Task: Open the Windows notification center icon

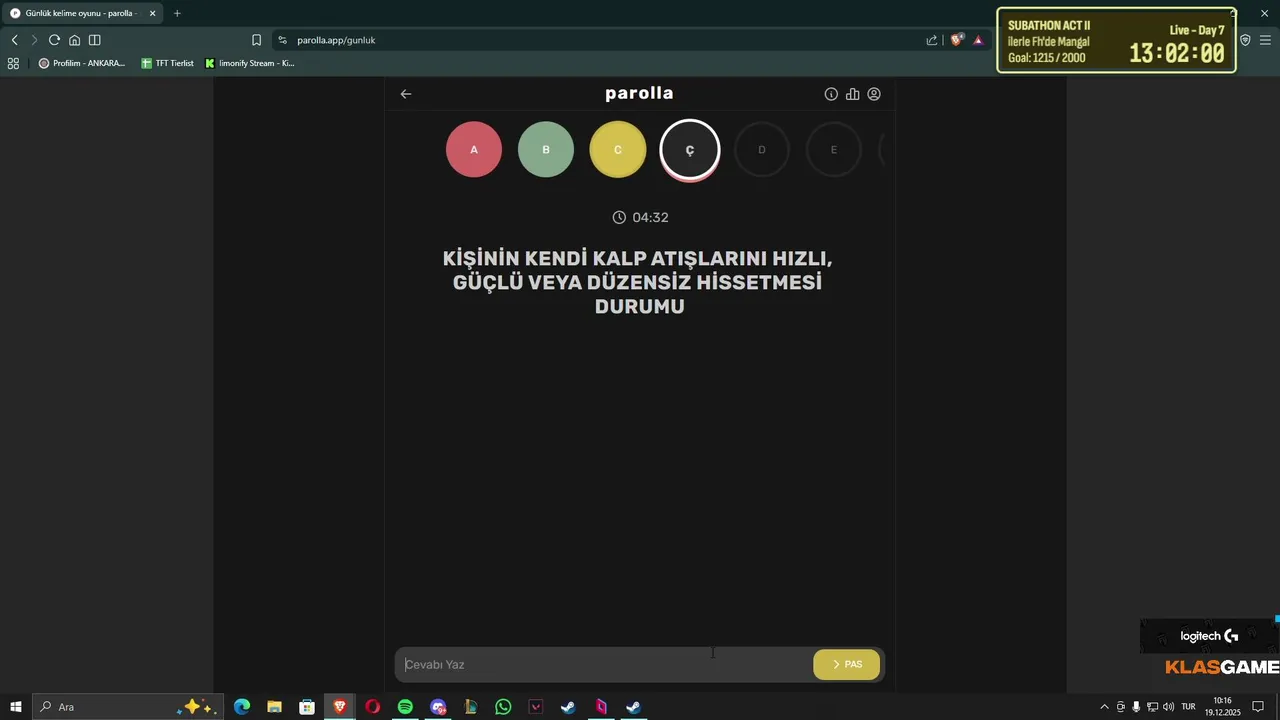Action: (1258, 707)
